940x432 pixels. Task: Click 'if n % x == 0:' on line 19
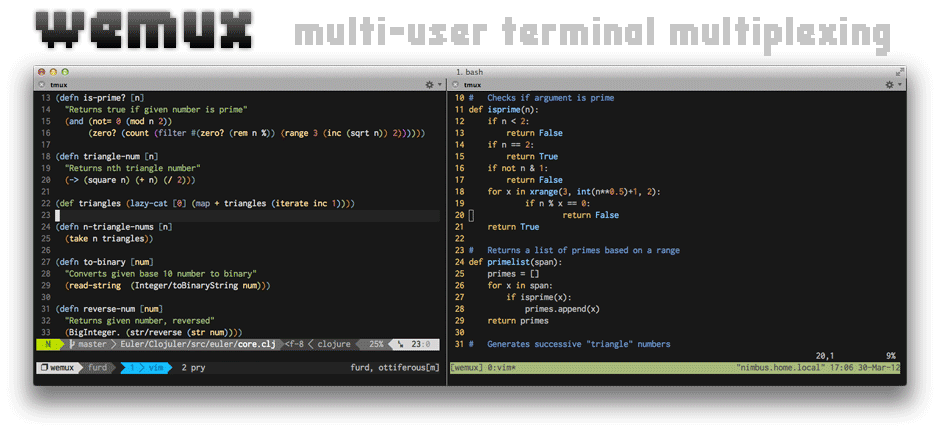[558, 203]
